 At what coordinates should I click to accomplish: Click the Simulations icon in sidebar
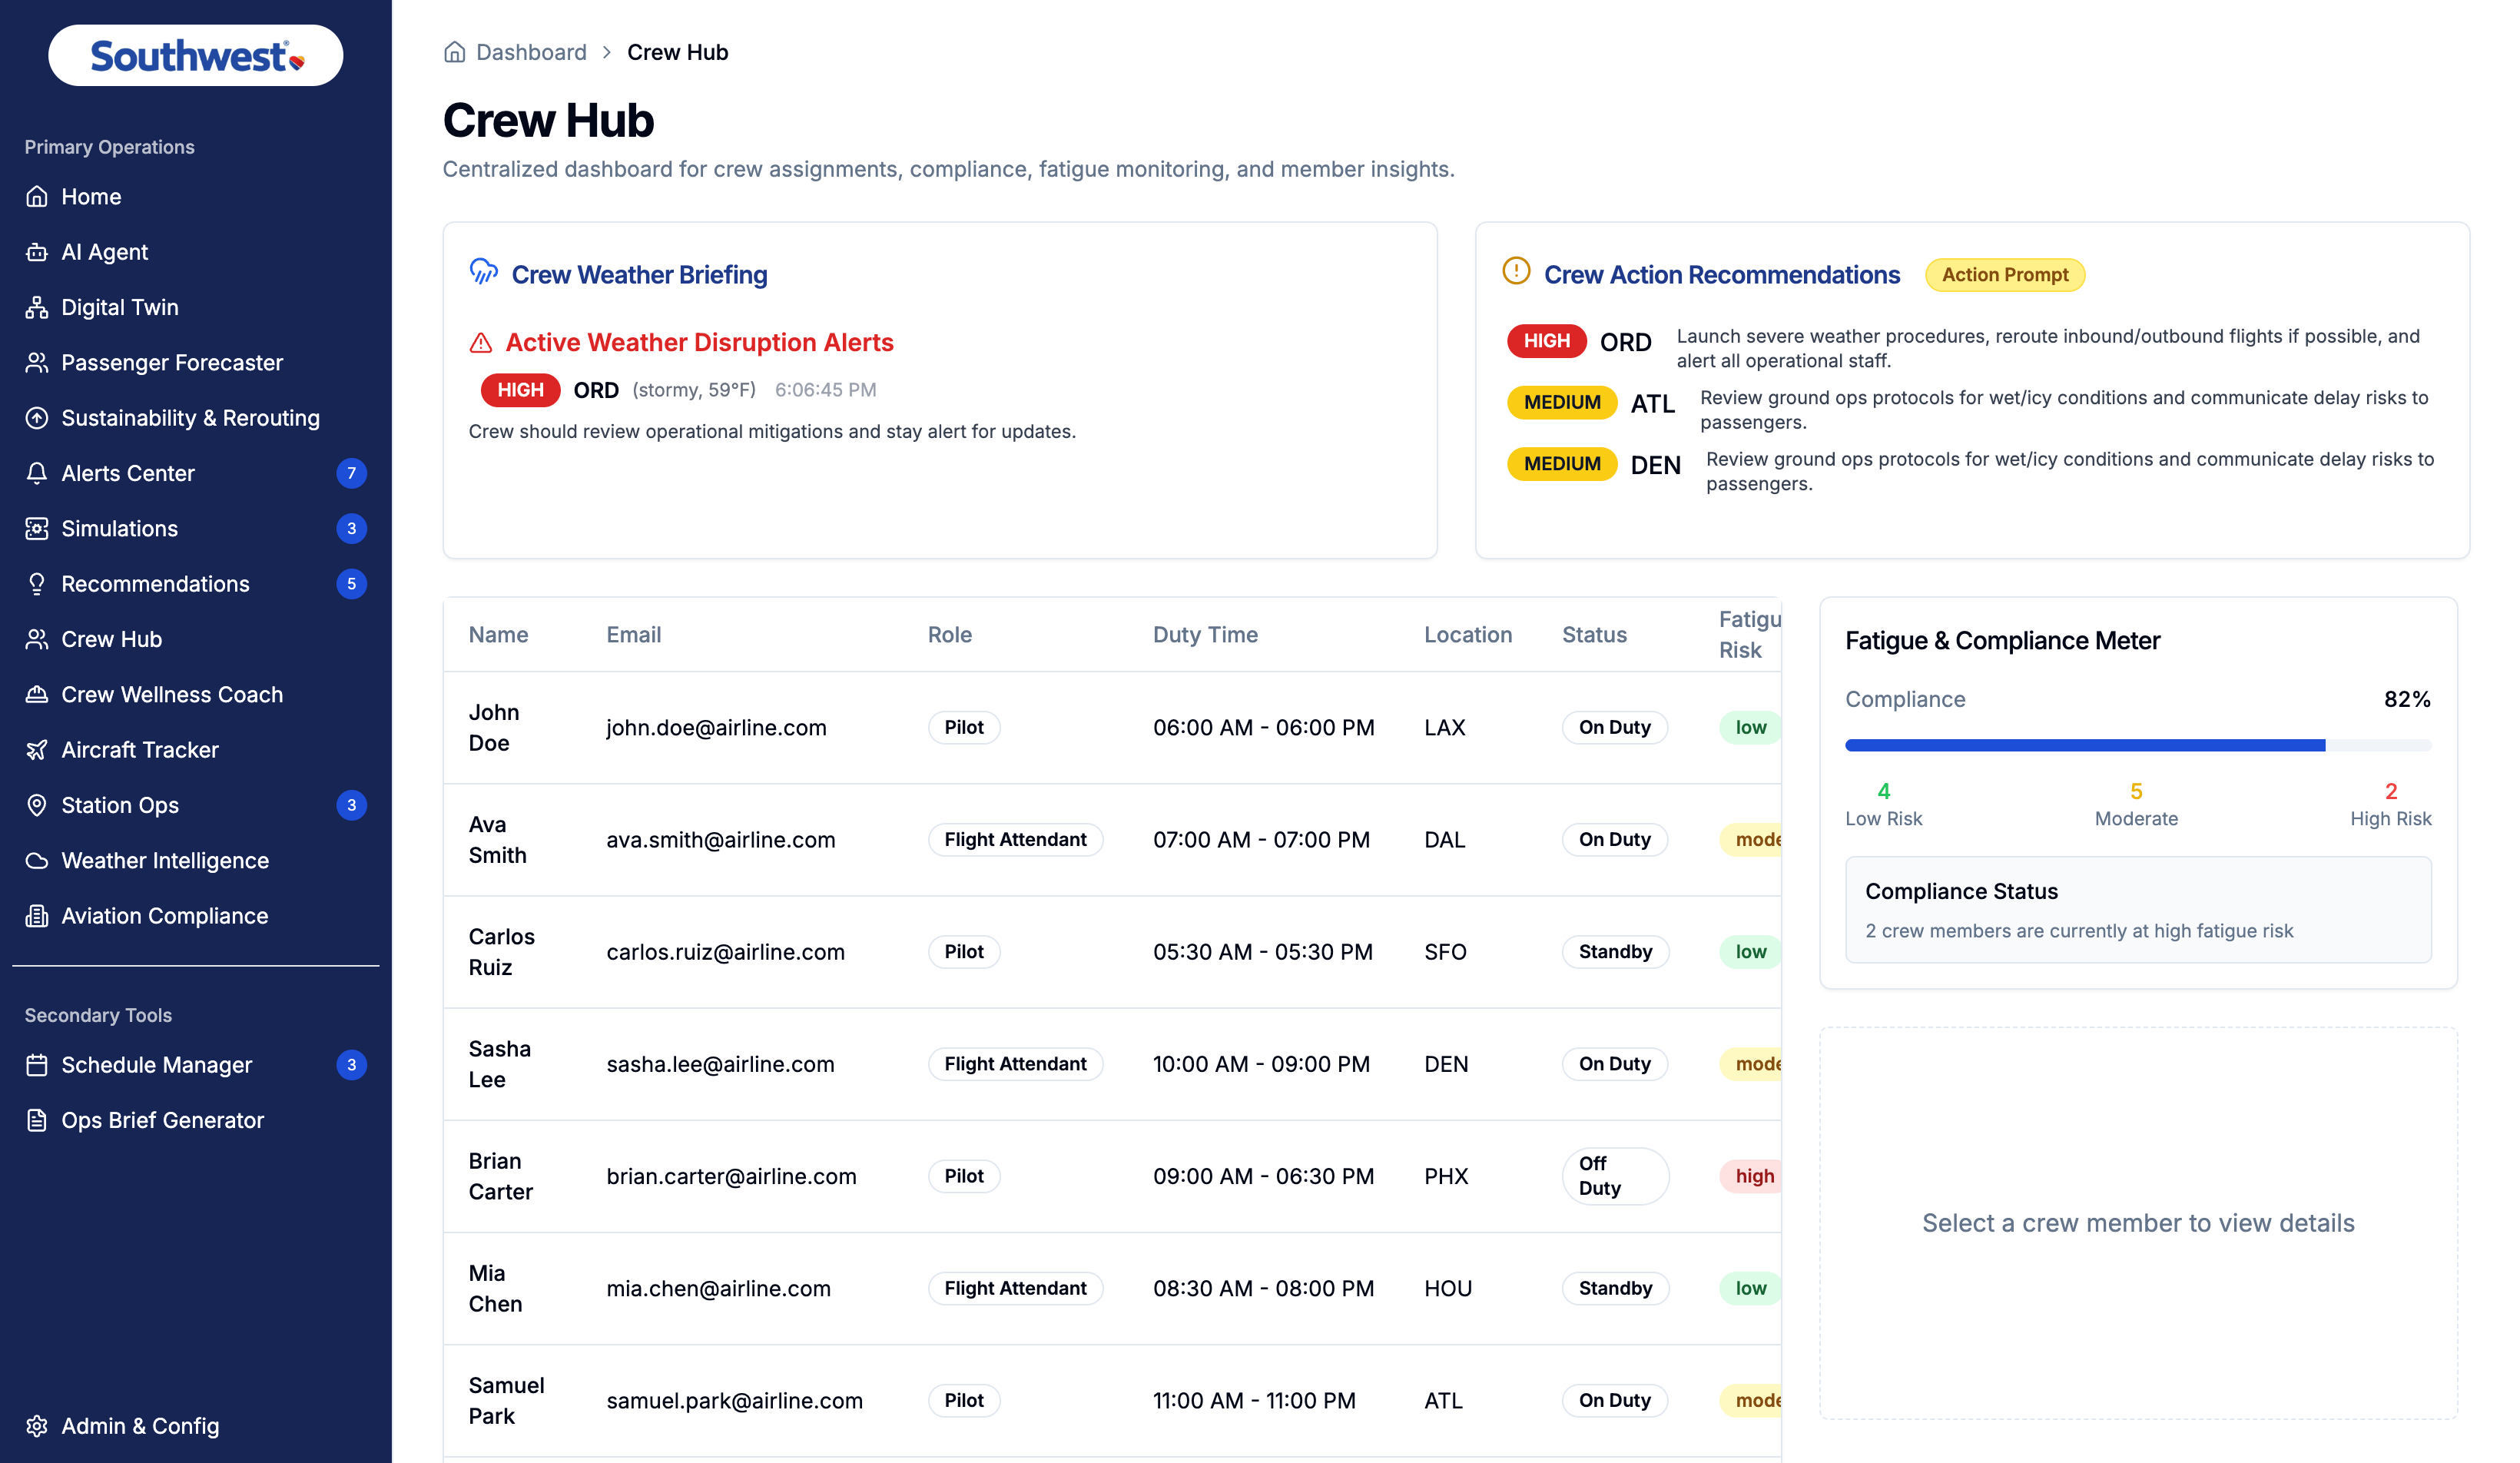click(x=37, y=529)
